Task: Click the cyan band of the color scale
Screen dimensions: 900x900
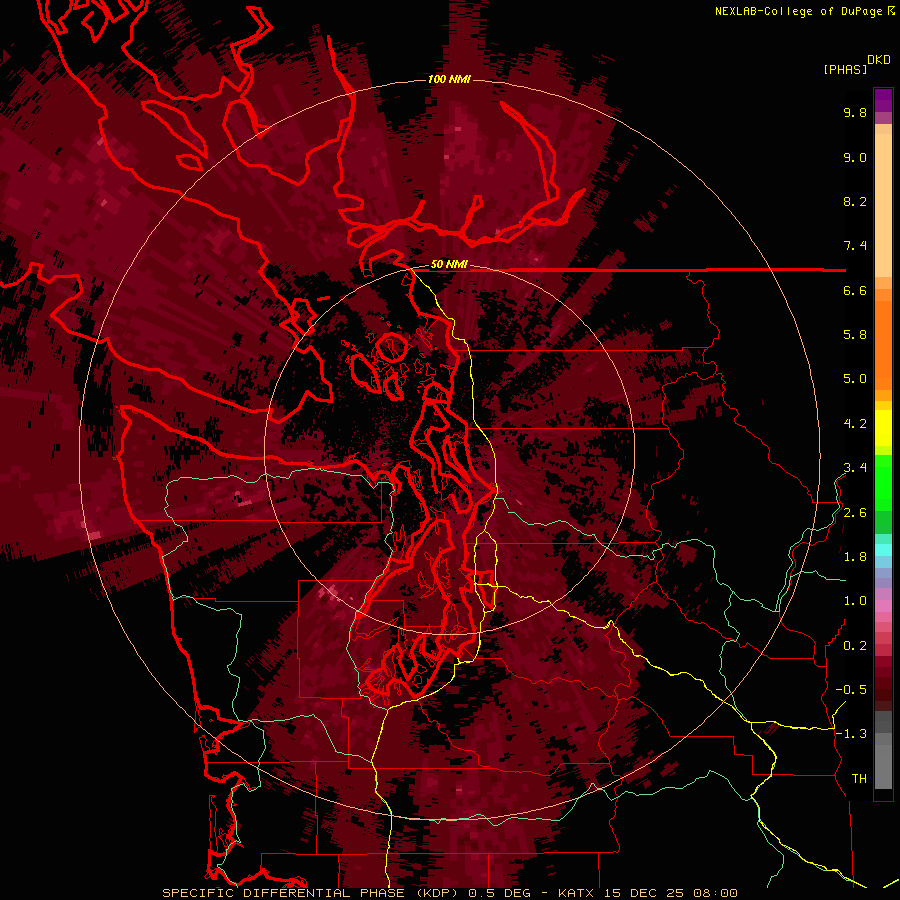Action: pyautogui.click(x=883, y=549)
